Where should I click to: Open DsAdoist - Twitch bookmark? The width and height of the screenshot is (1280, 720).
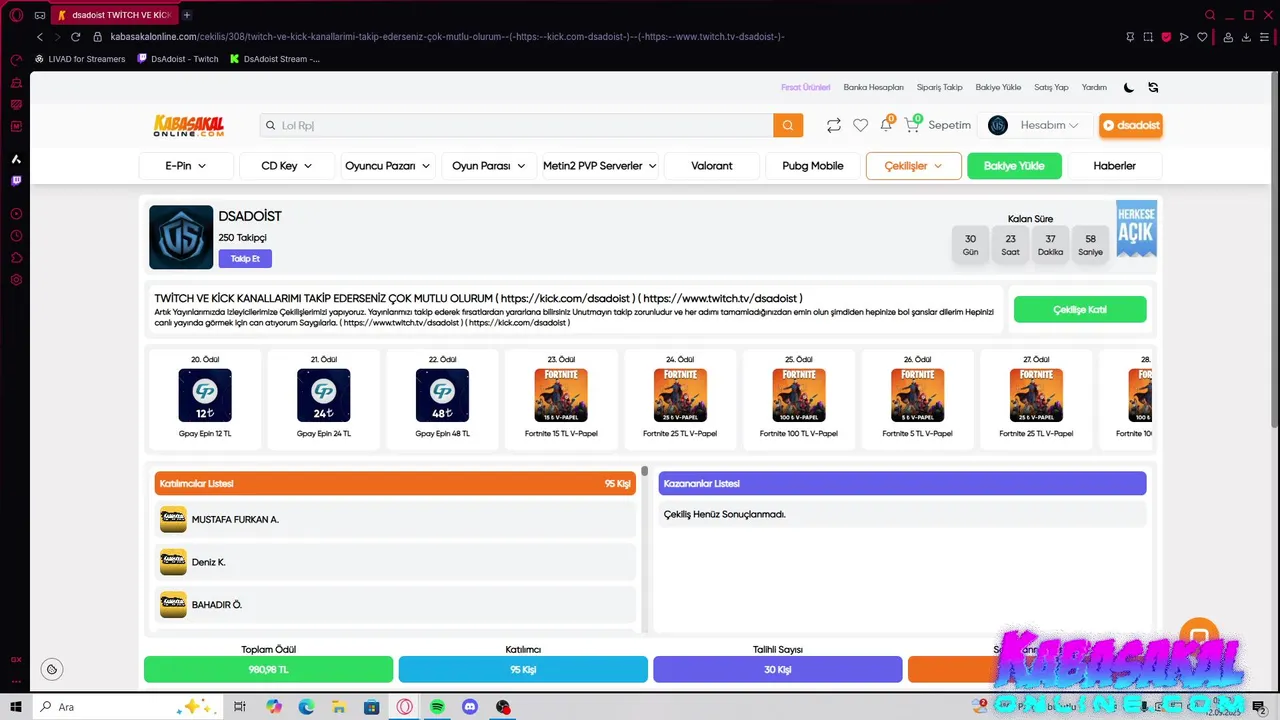click(x=176, y=59)
